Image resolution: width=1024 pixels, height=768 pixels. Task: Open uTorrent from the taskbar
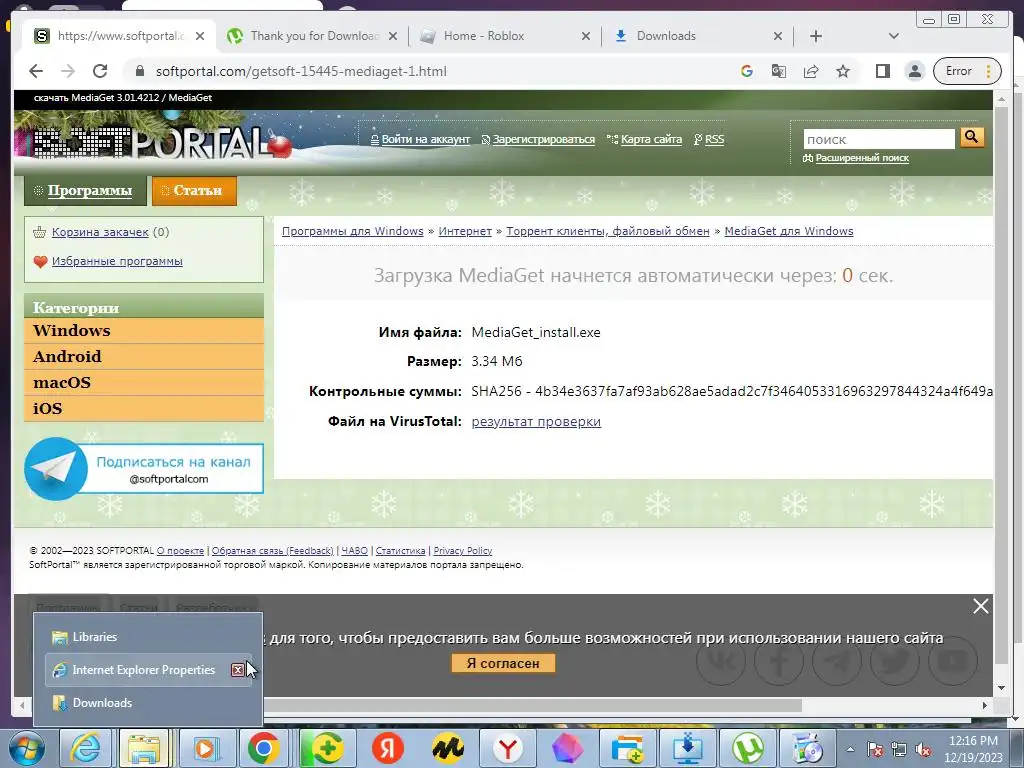[749, 748]
